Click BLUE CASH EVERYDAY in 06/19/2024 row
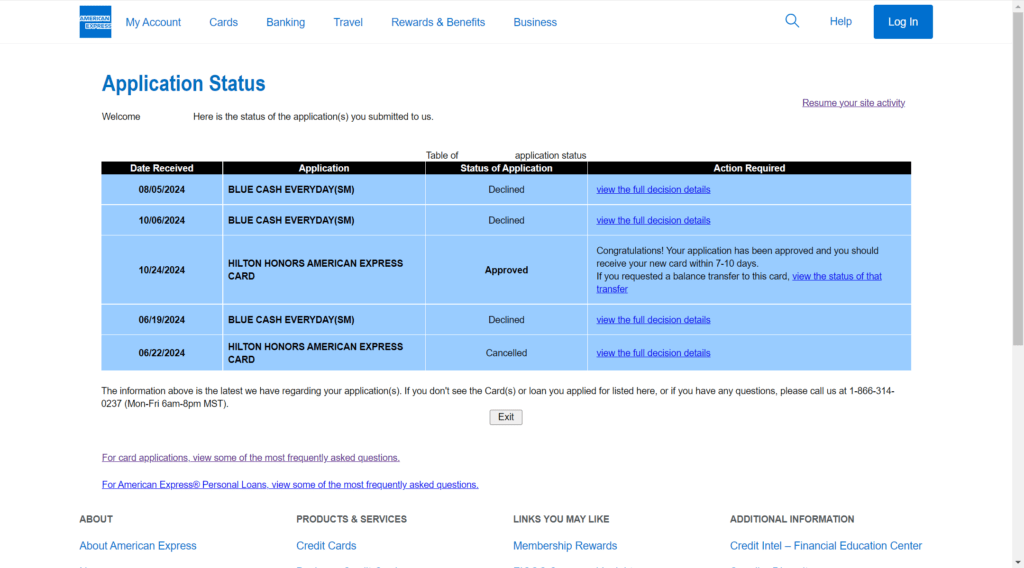The height and width of the screenshot is (568, 1024). tap(291, 320)
